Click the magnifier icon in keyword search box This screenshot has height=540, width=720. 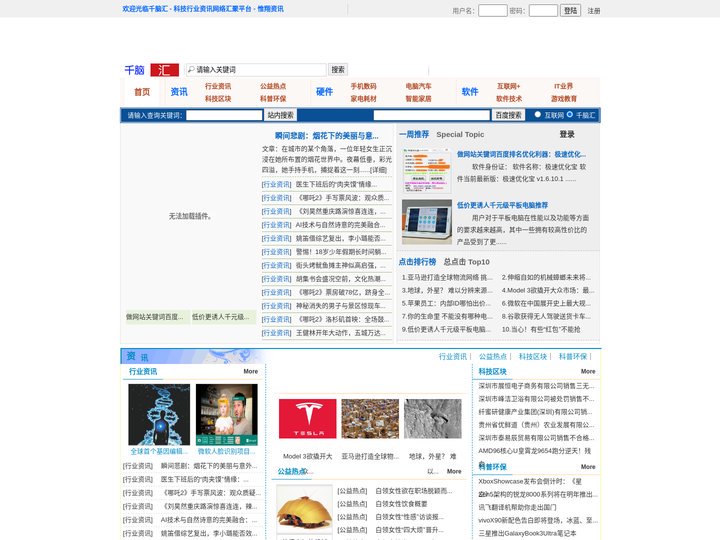click(x=191, y=69)
